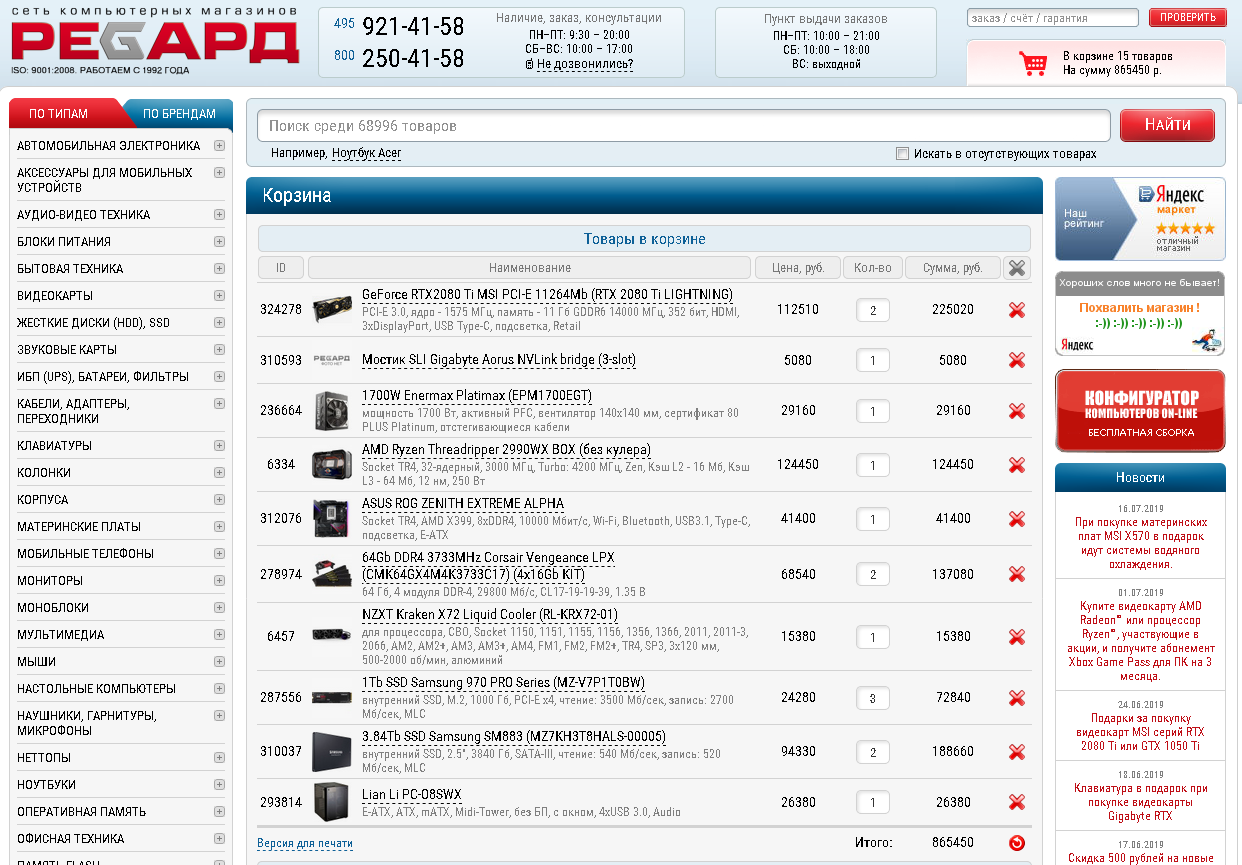Open Версия для печати link
The image size is (1242, 865).
click(305, 844)
